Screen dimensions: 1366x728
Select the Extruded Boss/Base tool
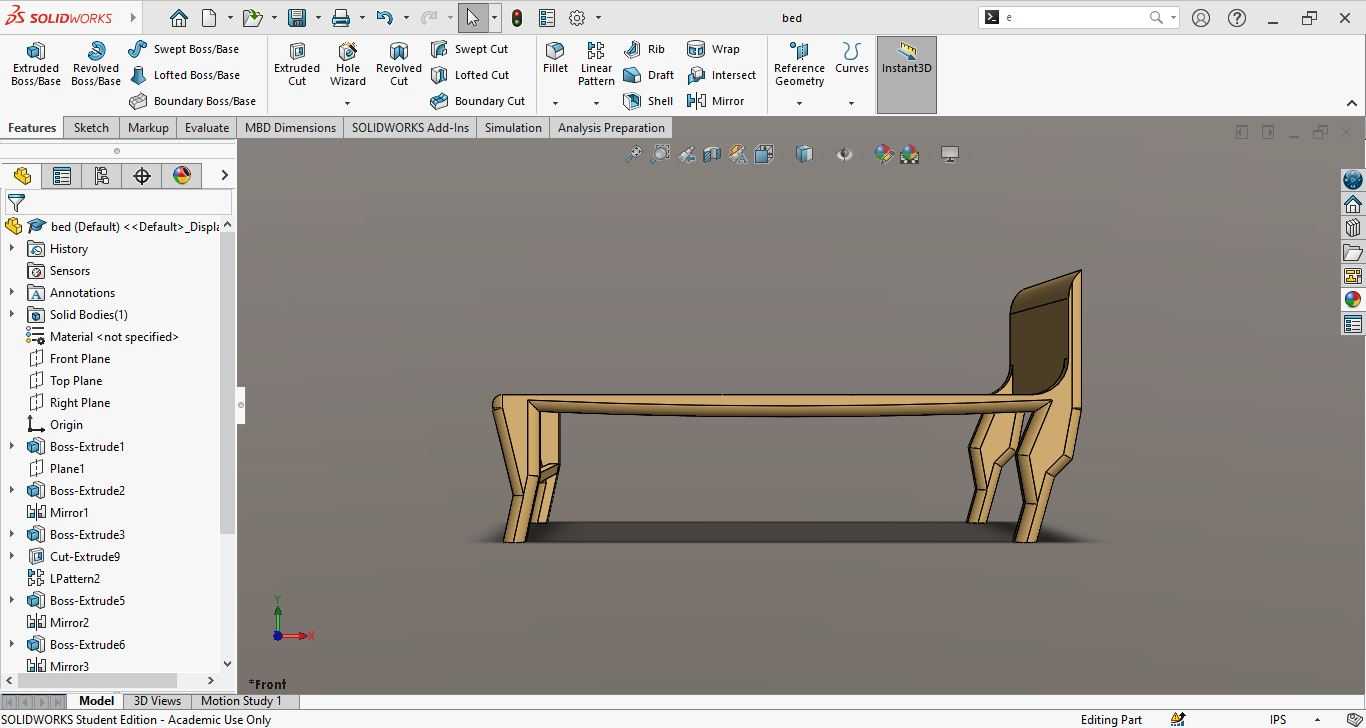tap(35, 65)
